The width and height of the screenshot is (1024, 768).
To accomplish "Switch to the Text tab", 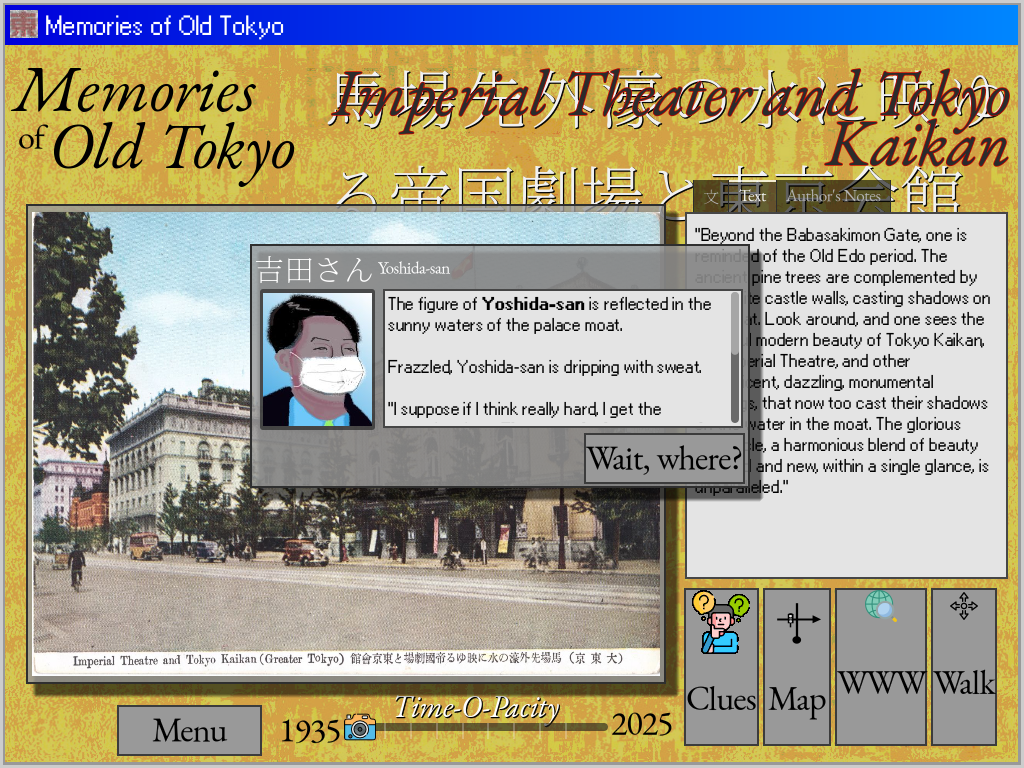I will [x=753, y=196].
